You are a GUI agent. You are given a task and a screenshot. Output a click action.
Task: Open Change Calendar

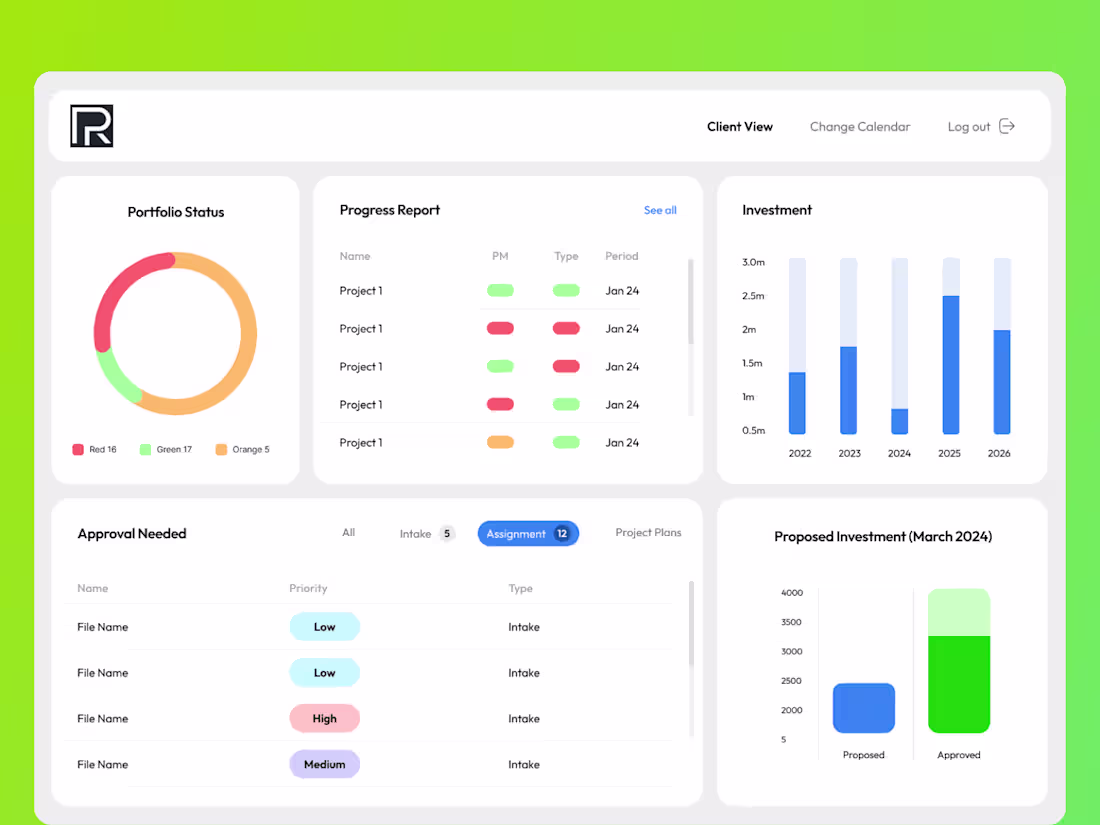[860, 126]
